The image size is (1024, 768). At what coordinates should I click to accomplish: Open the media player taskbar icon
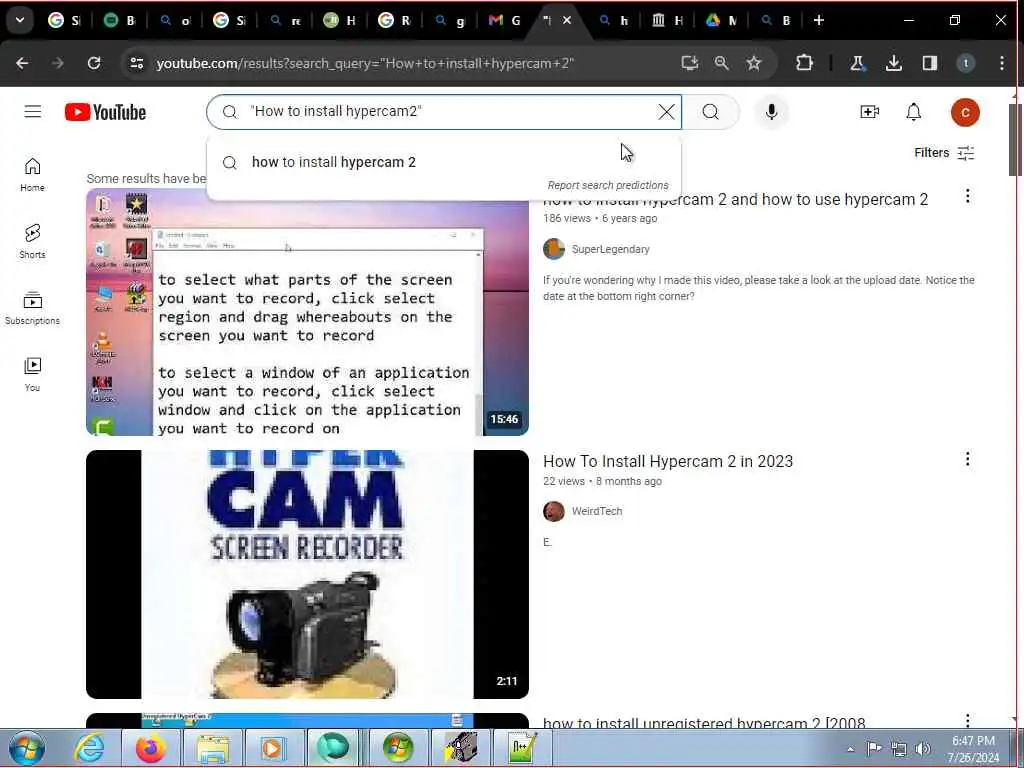272,748
